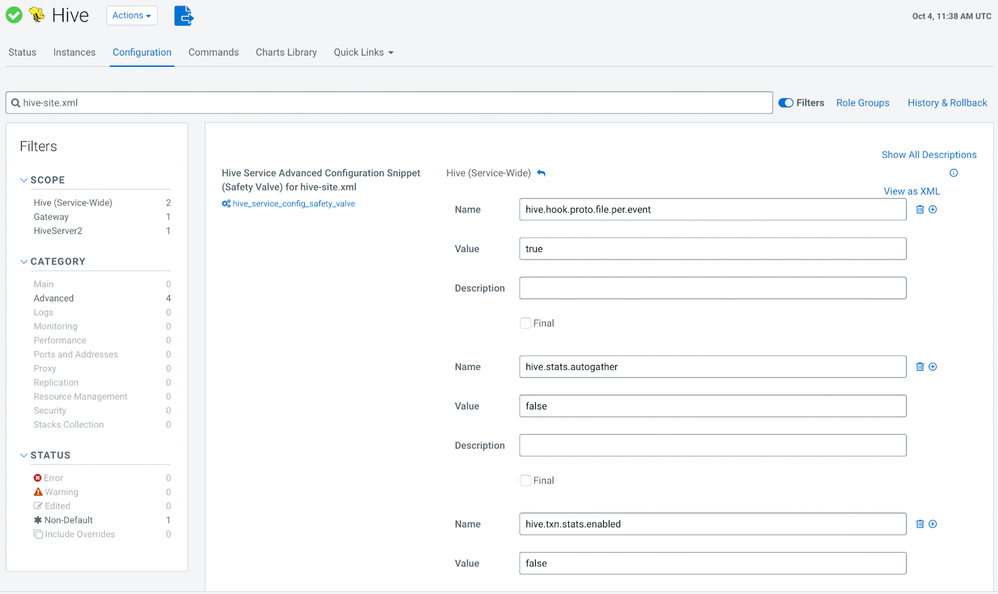Click the Non-Default asterisk icon
The image size is (998, 594).
pos(38,520)
